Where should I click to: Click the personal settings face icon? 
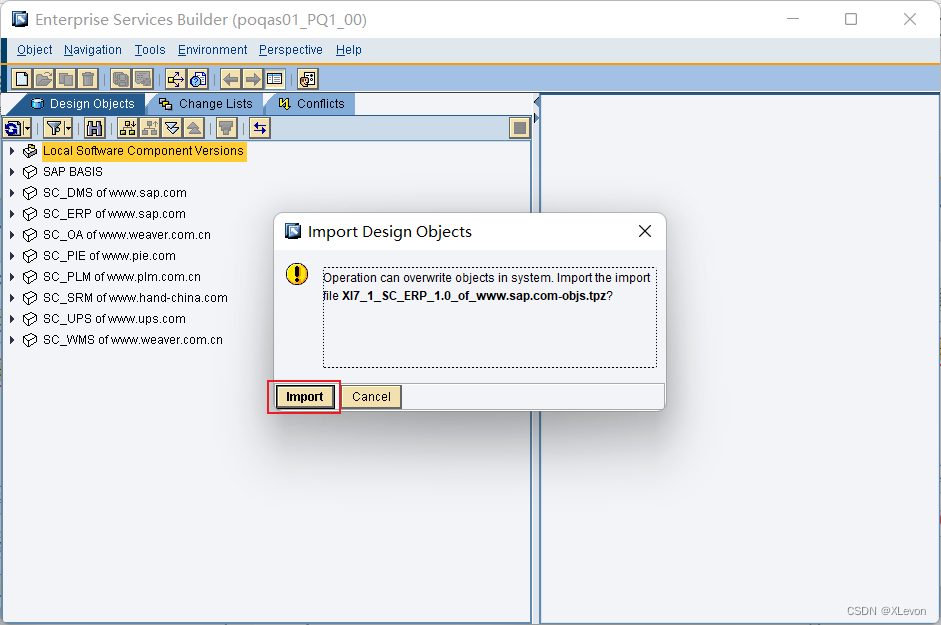307,79
